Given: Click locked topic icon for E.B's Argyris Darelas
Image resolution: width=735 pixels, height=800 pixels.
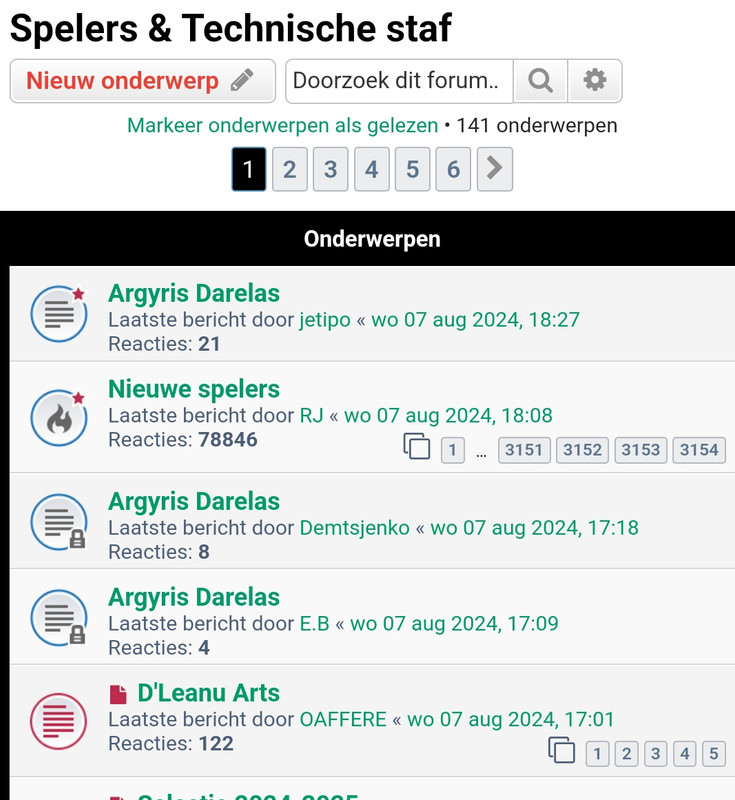Looking at the screenshot, I should [59, 618].
